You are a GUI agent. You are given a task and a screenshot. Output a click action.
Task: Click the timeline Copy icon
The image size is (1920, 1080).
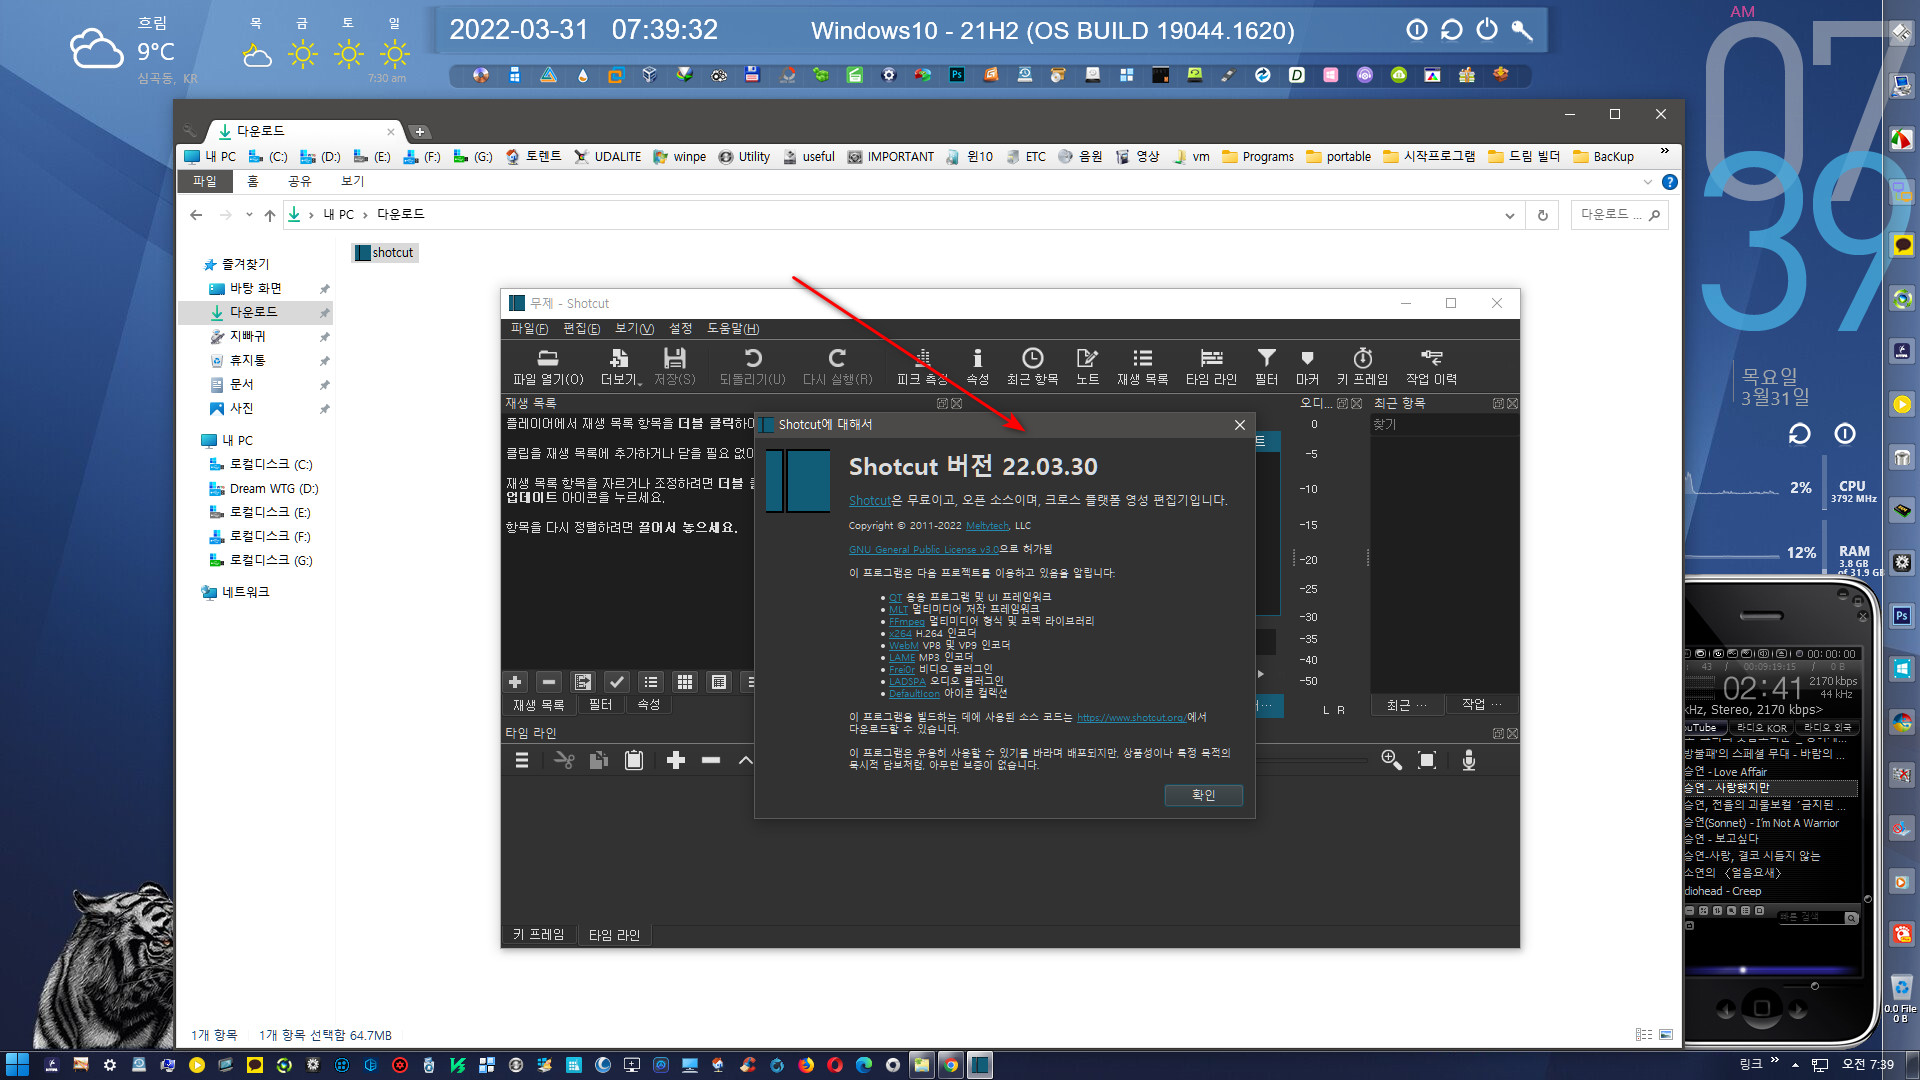click(598, 761)
